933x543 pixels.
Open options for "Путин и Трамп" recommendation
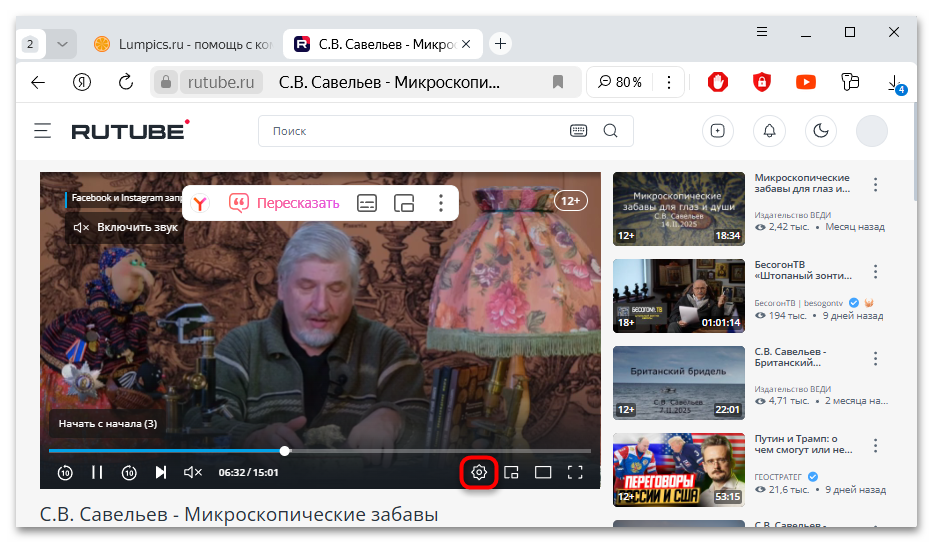tap(875, 445)
